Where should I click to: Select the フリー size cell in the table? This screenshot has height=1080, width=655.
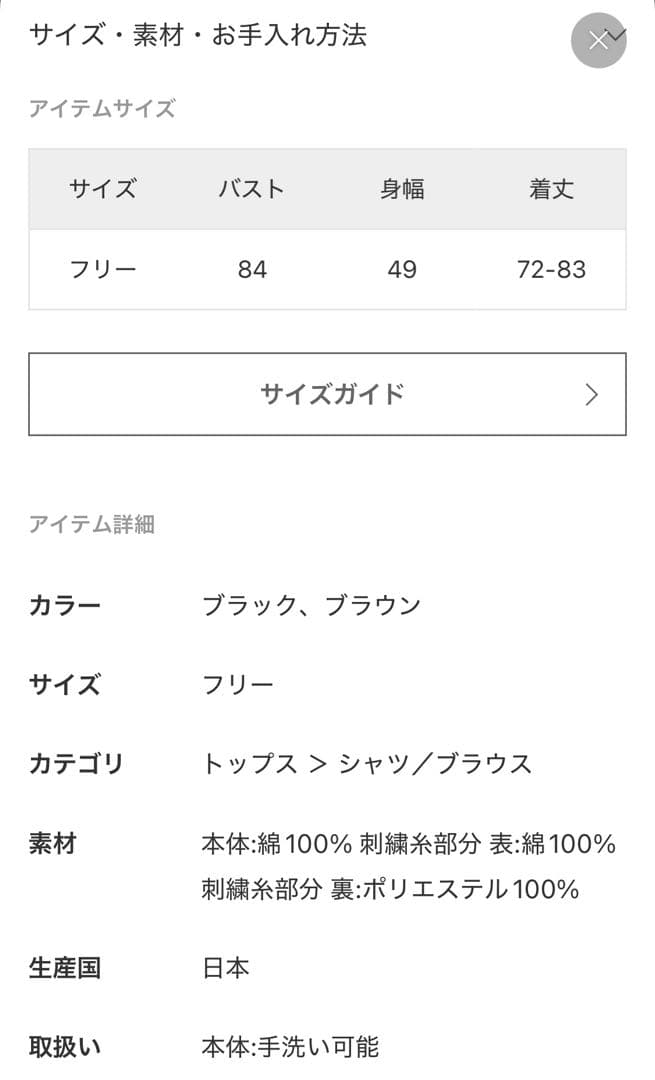tap(103, 269)
